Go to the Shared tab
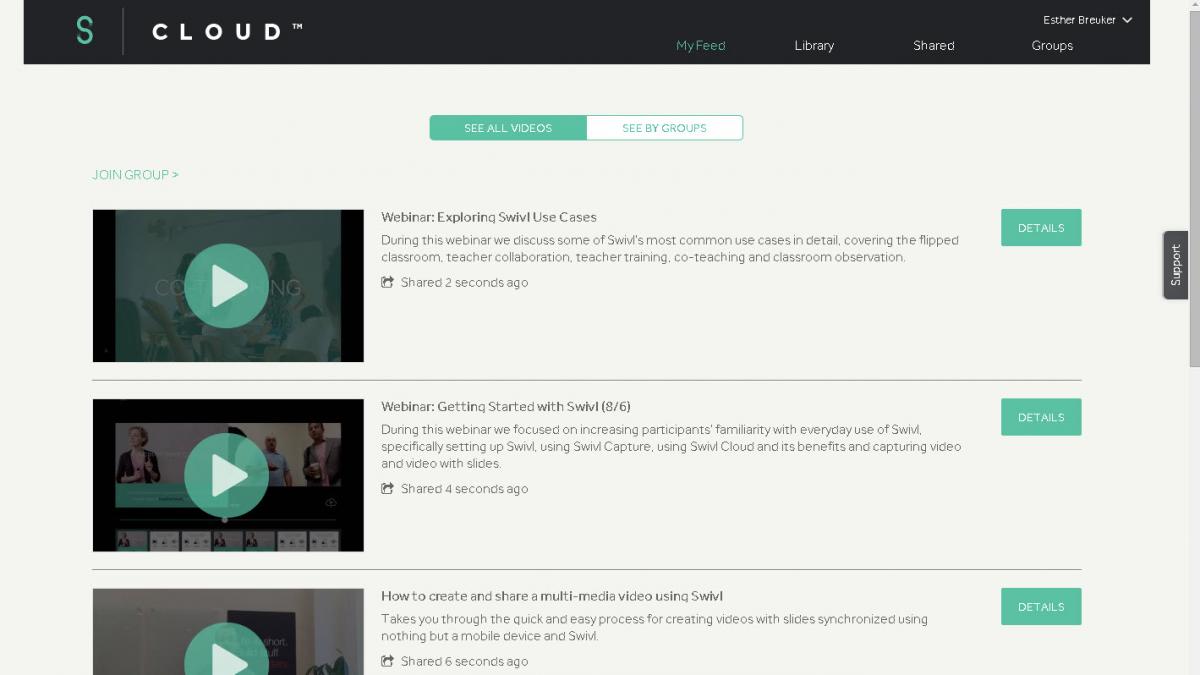 pos(933,45)
